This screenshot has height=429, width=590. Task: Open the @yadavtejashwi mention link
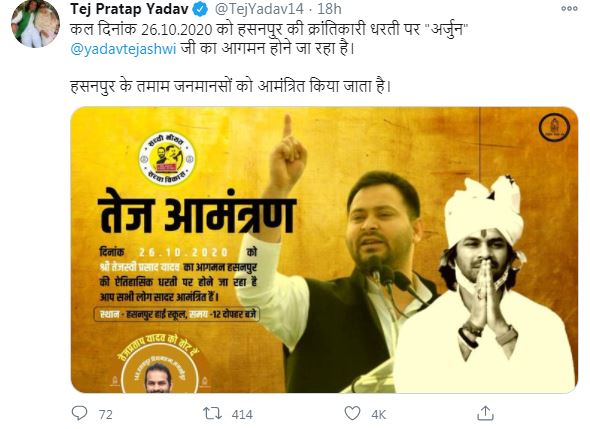click(x=123, y=49)
